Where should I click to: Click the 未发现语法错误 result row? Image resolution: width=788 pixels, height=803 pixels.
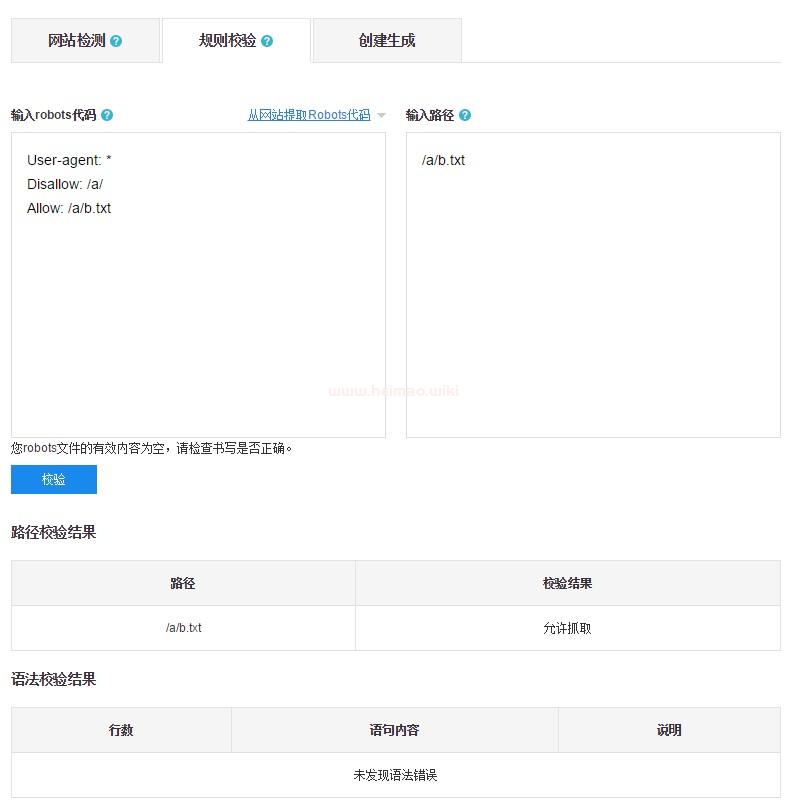pyautogui.click(x=395, y=775)
